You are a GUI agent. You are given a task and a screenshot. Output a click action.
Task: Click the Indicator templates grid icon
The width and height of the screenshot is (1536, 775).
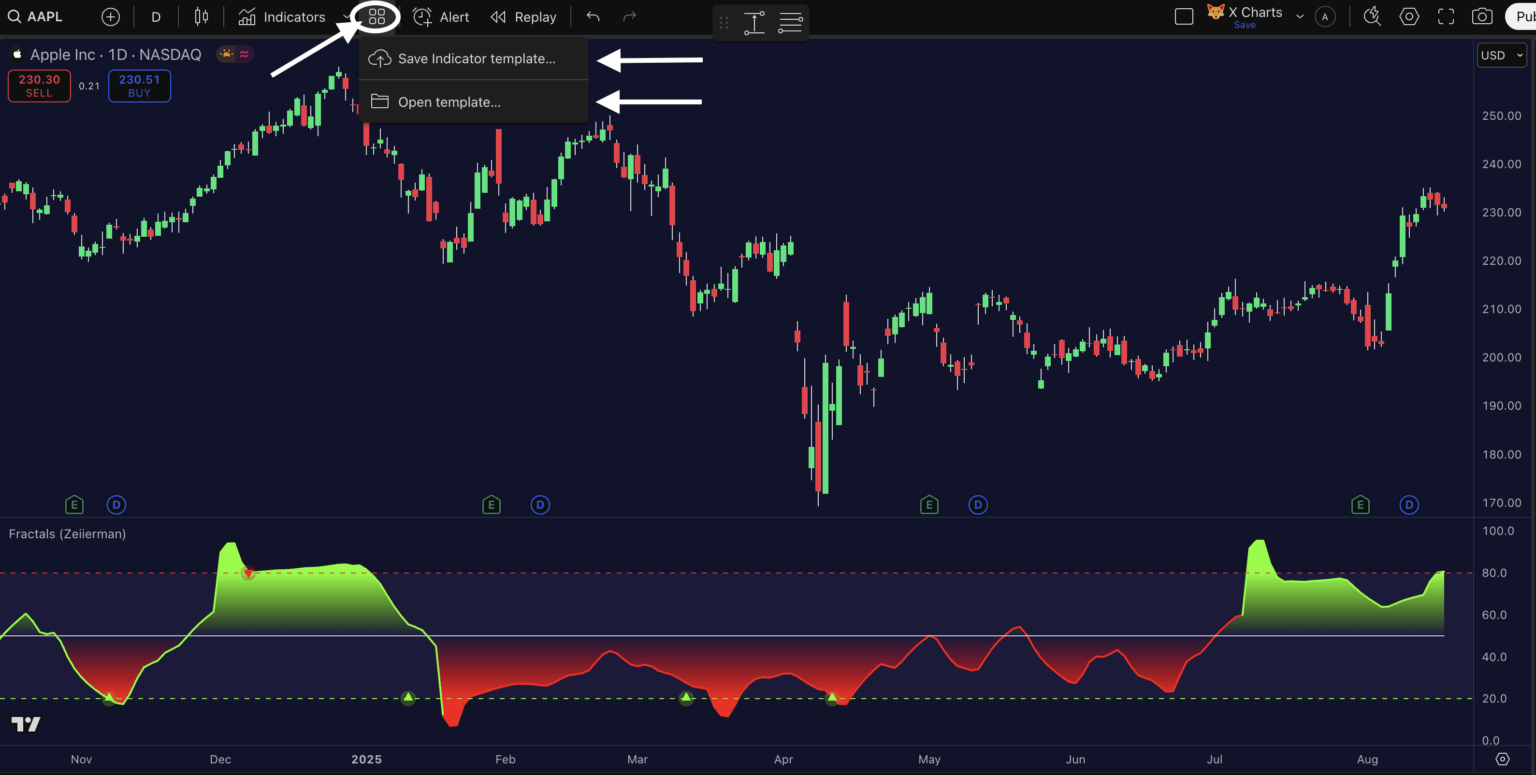376,17
